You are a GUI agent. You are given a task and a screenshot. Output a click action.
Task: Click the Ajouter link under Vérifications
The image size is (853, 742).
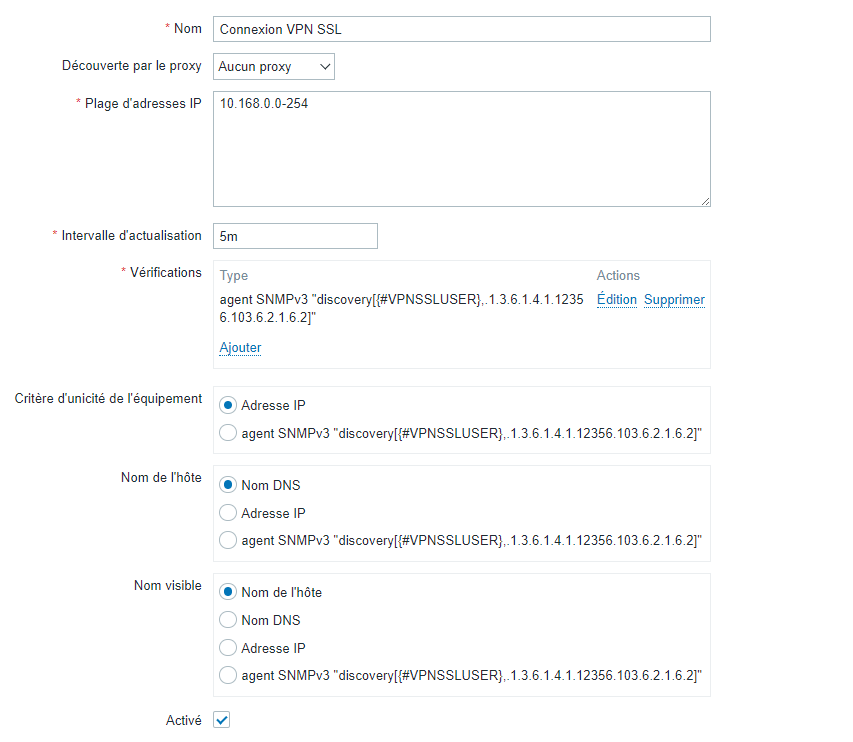click(x=240, y=348)
